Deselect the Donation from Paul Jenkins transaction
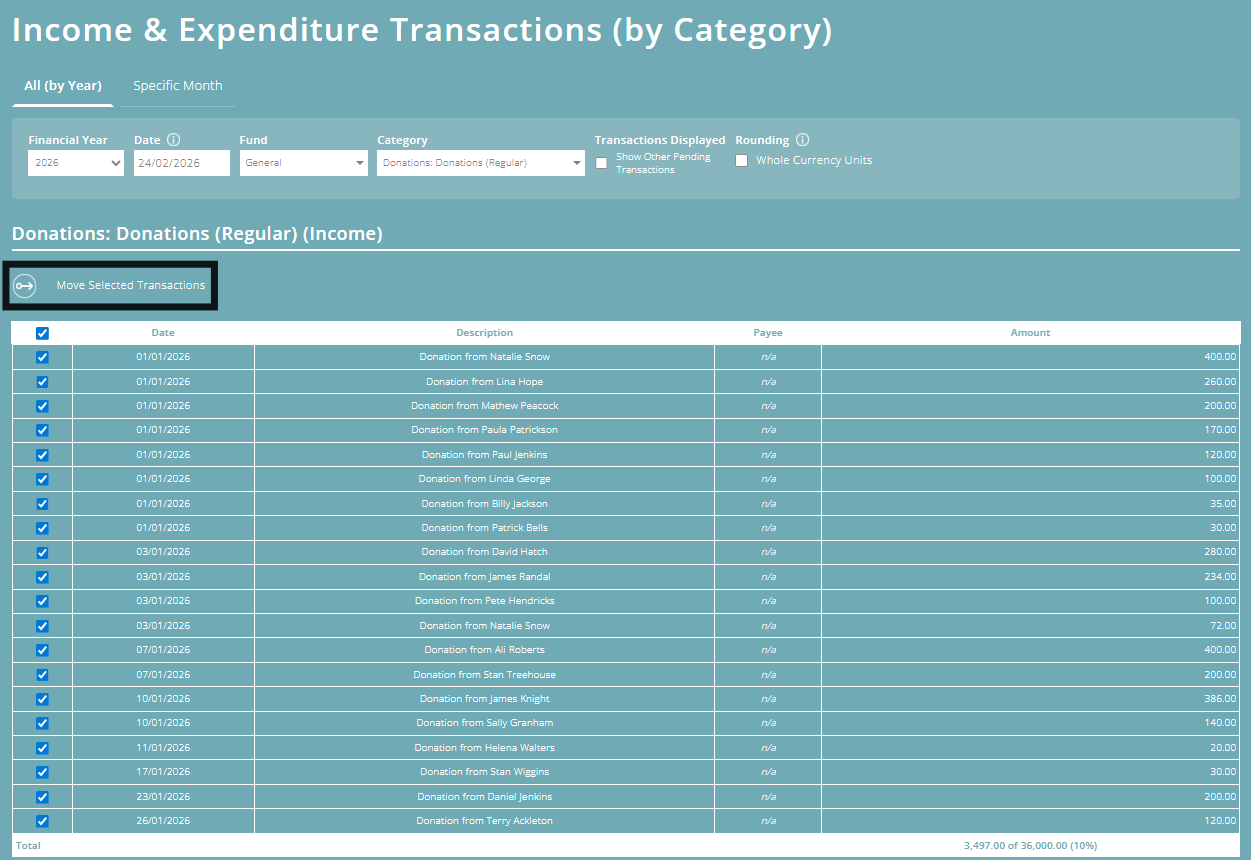 tap(41, 454)
